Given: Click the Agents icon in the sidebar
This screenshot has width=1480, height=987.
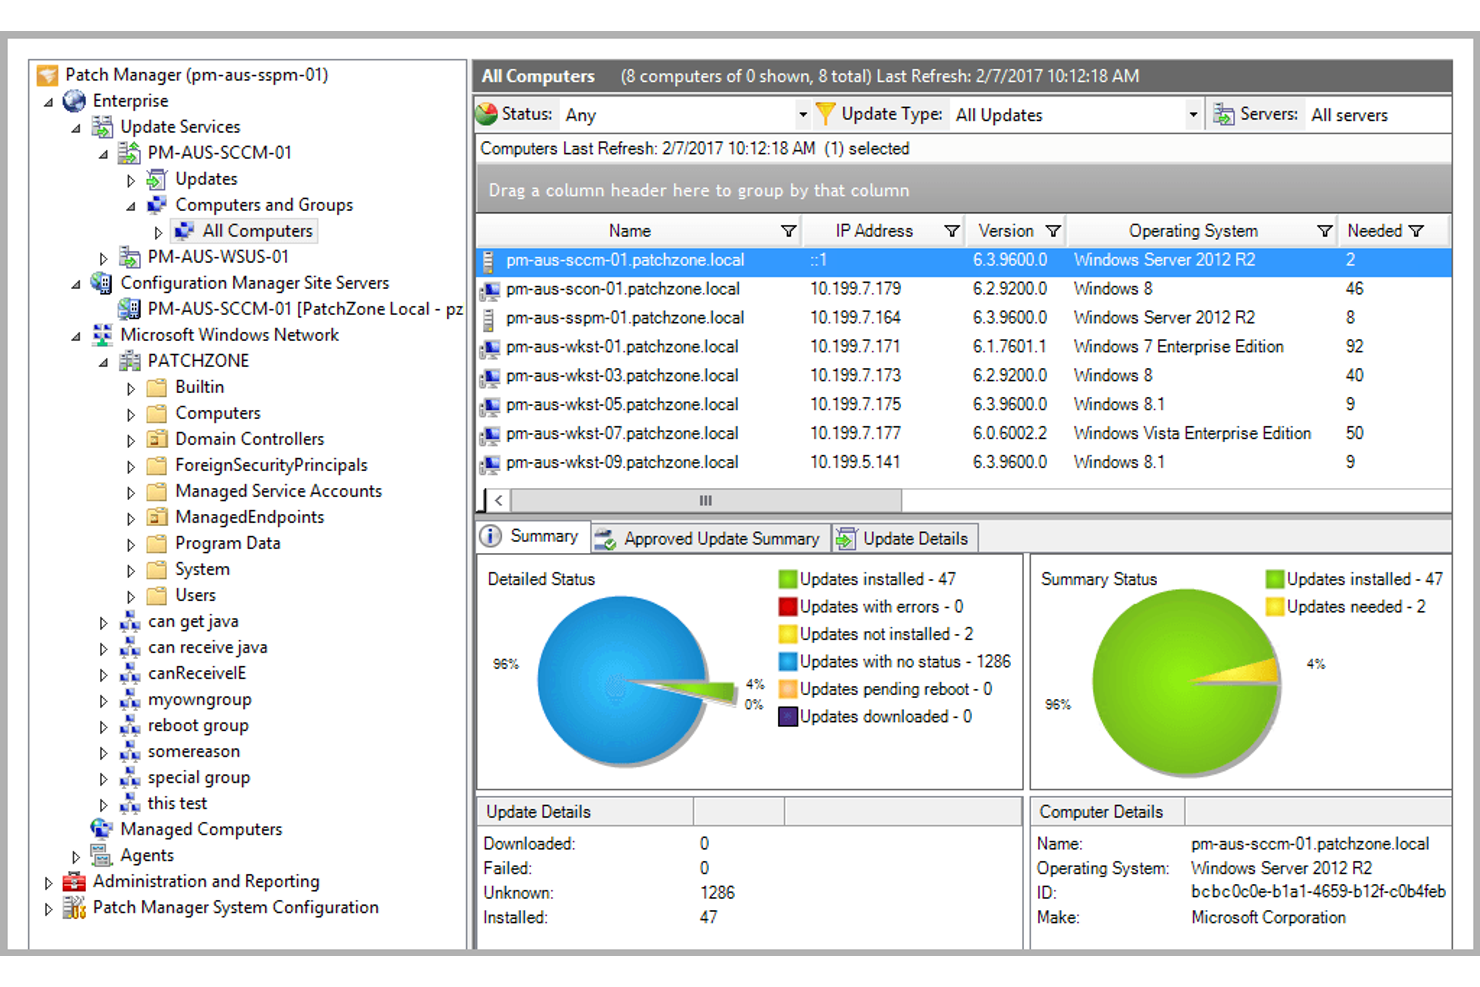Looking at the screenshot, I should click(x=101, y=855).
